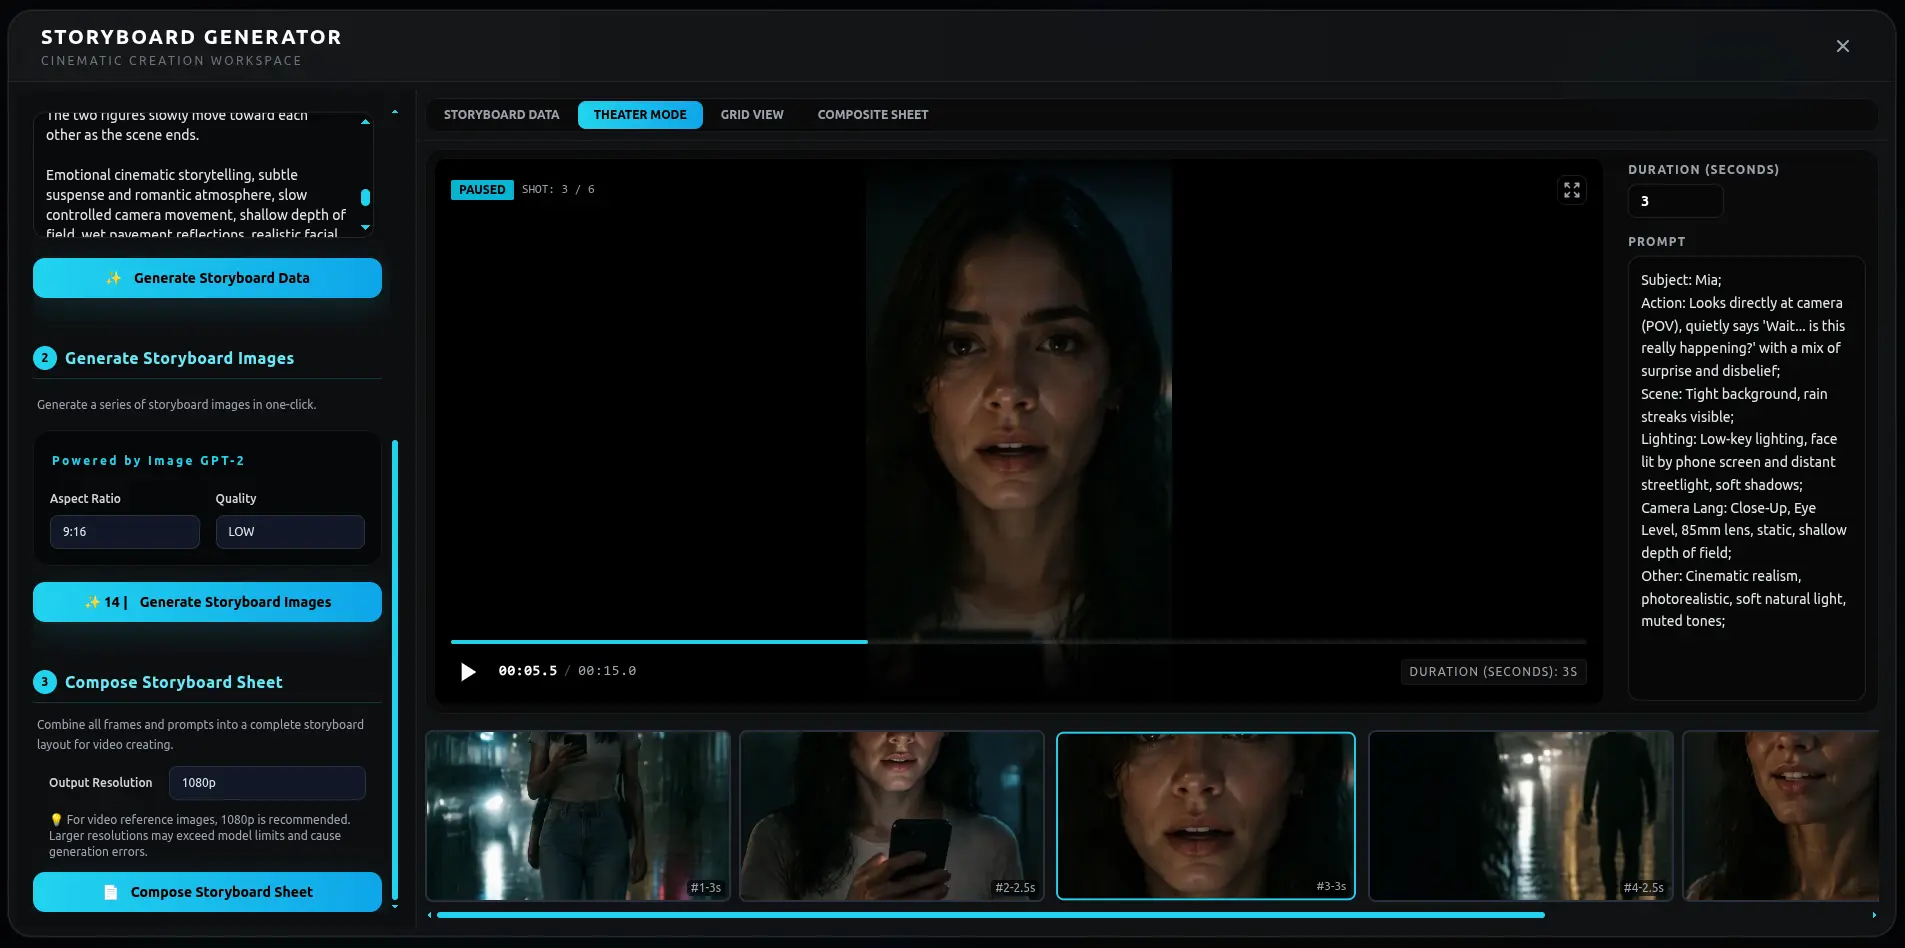The height and width of the screenshot is (948, 1905).
Task: Open the Composite Sheet tab
Action: pos(873,115)
